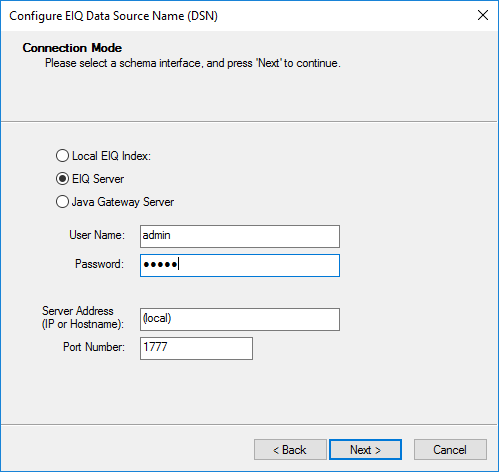Click the User Name field containing admin
The height and width of the screenshot is (472, 499).
tap(240, 236)
